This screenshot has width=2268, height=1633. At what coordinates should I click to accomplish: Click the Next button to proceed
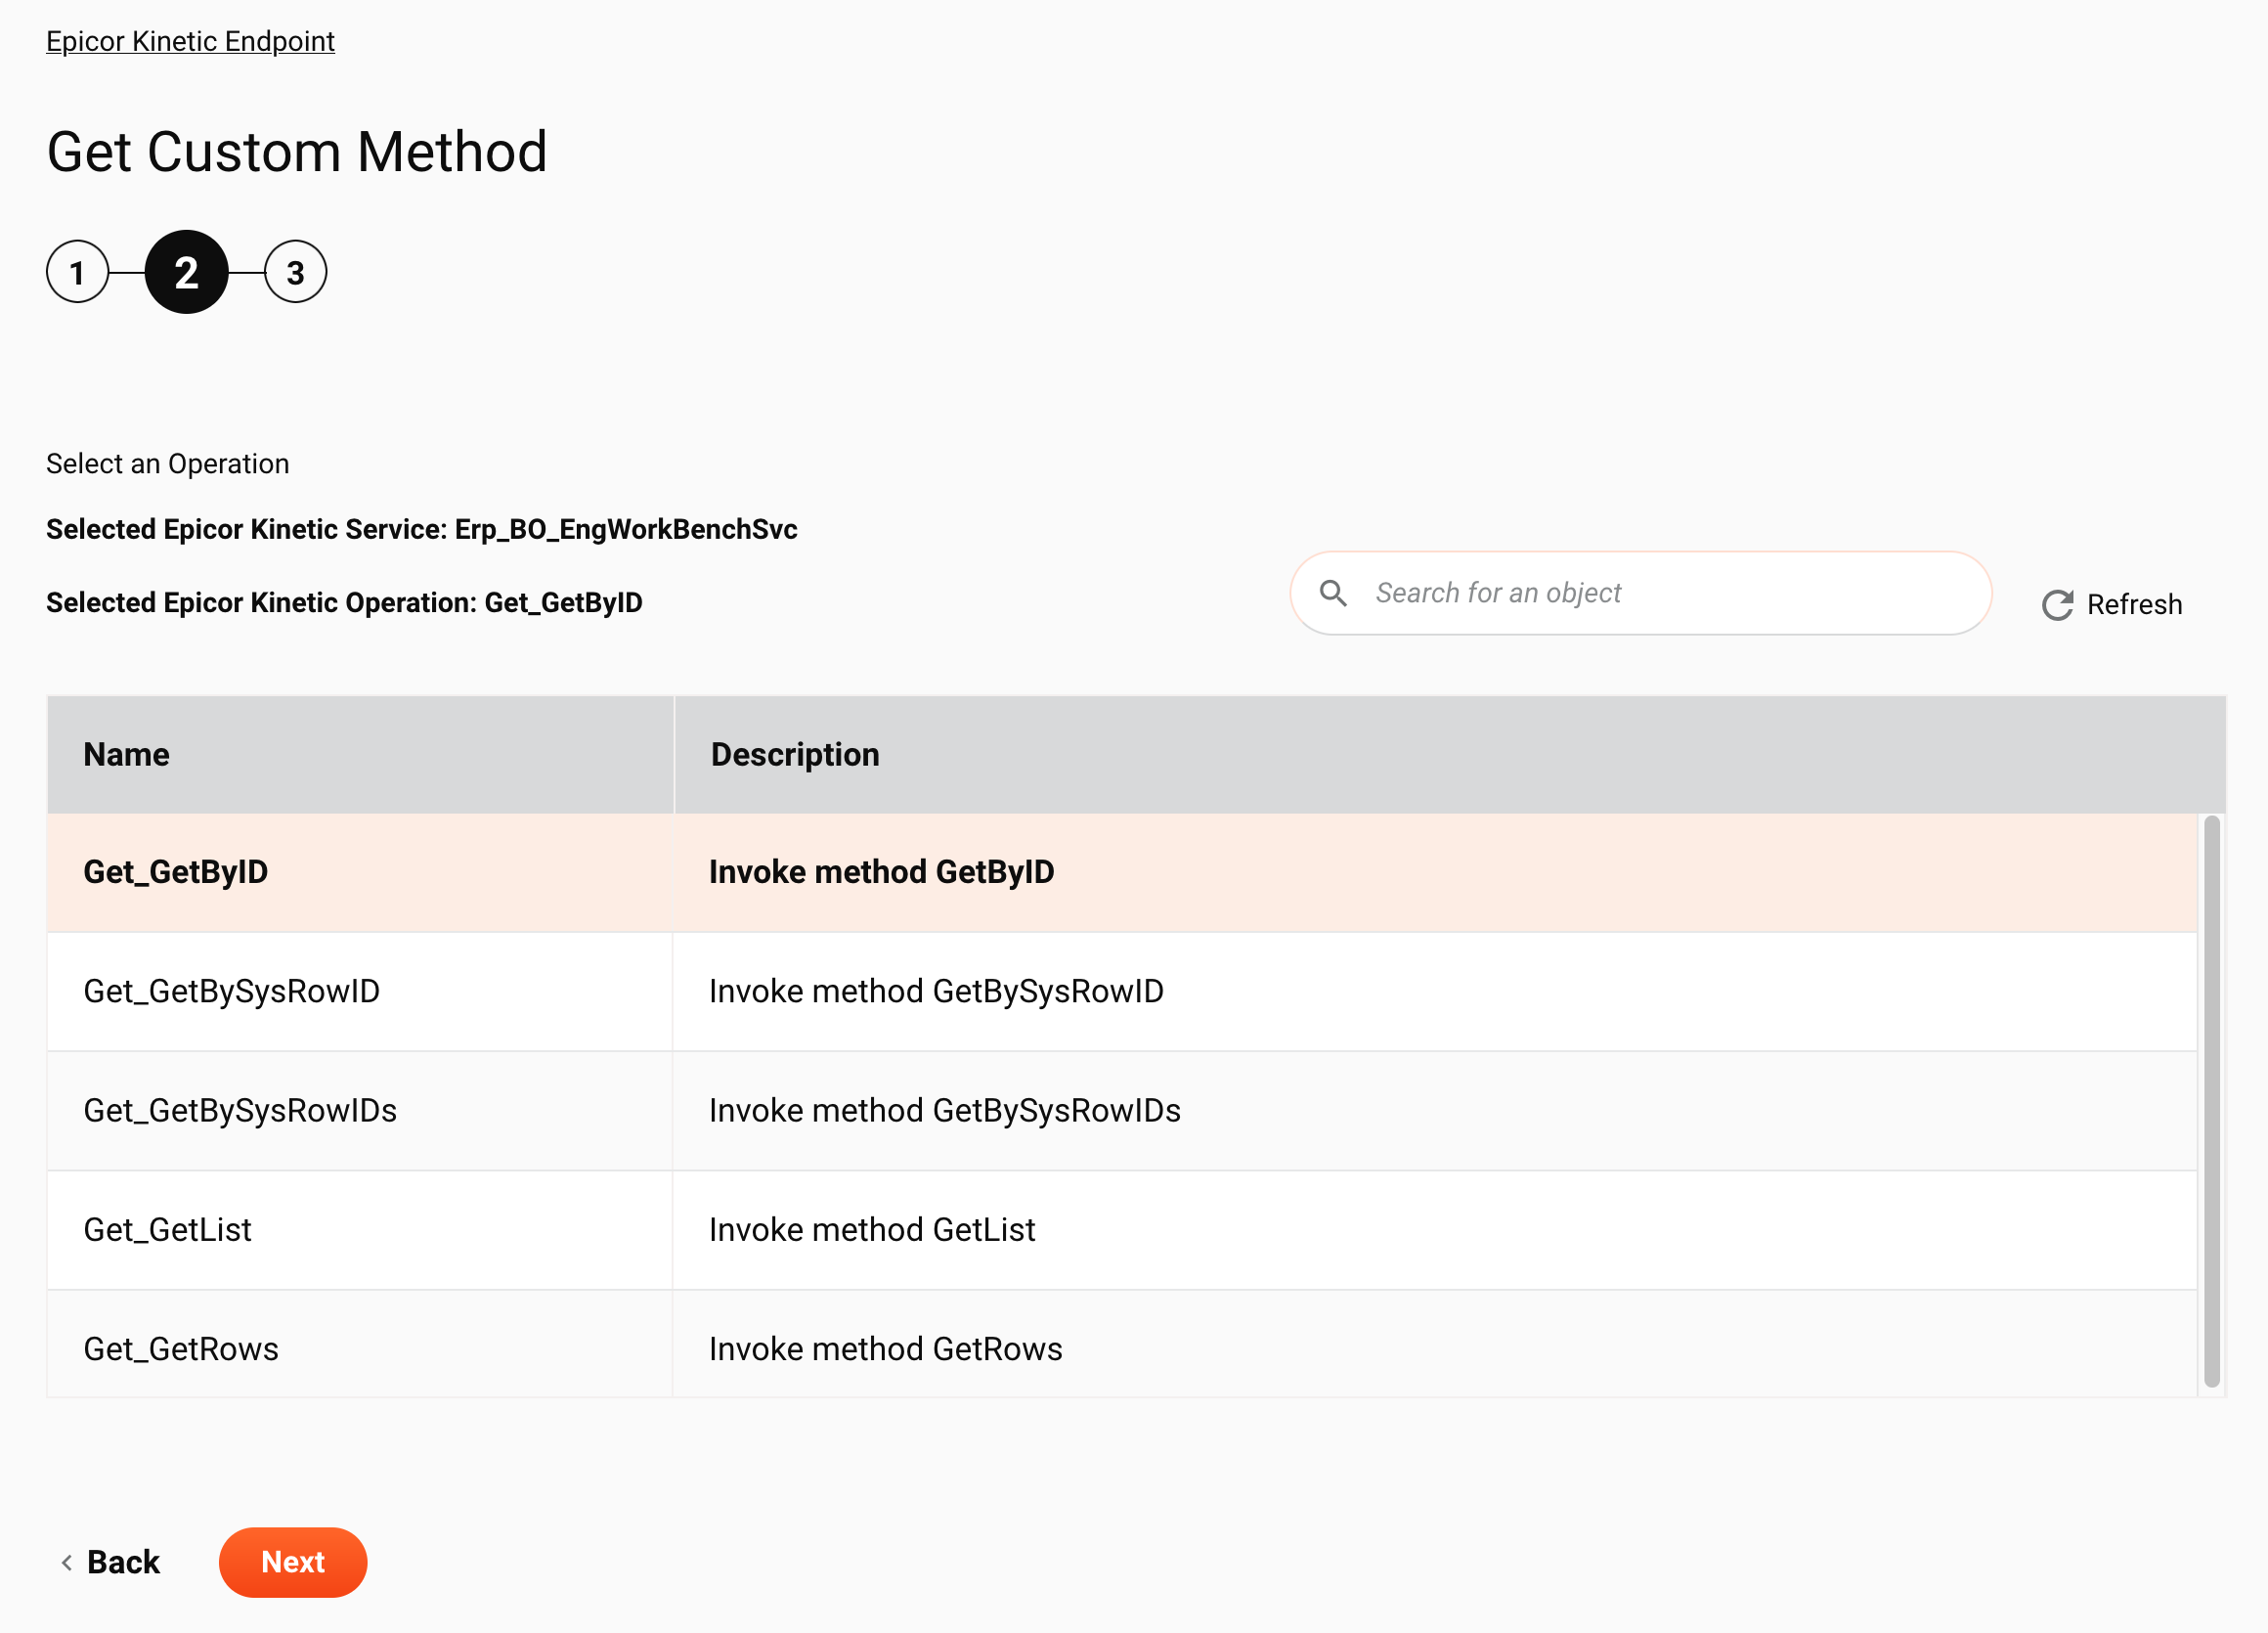(x=292, y=1561)
